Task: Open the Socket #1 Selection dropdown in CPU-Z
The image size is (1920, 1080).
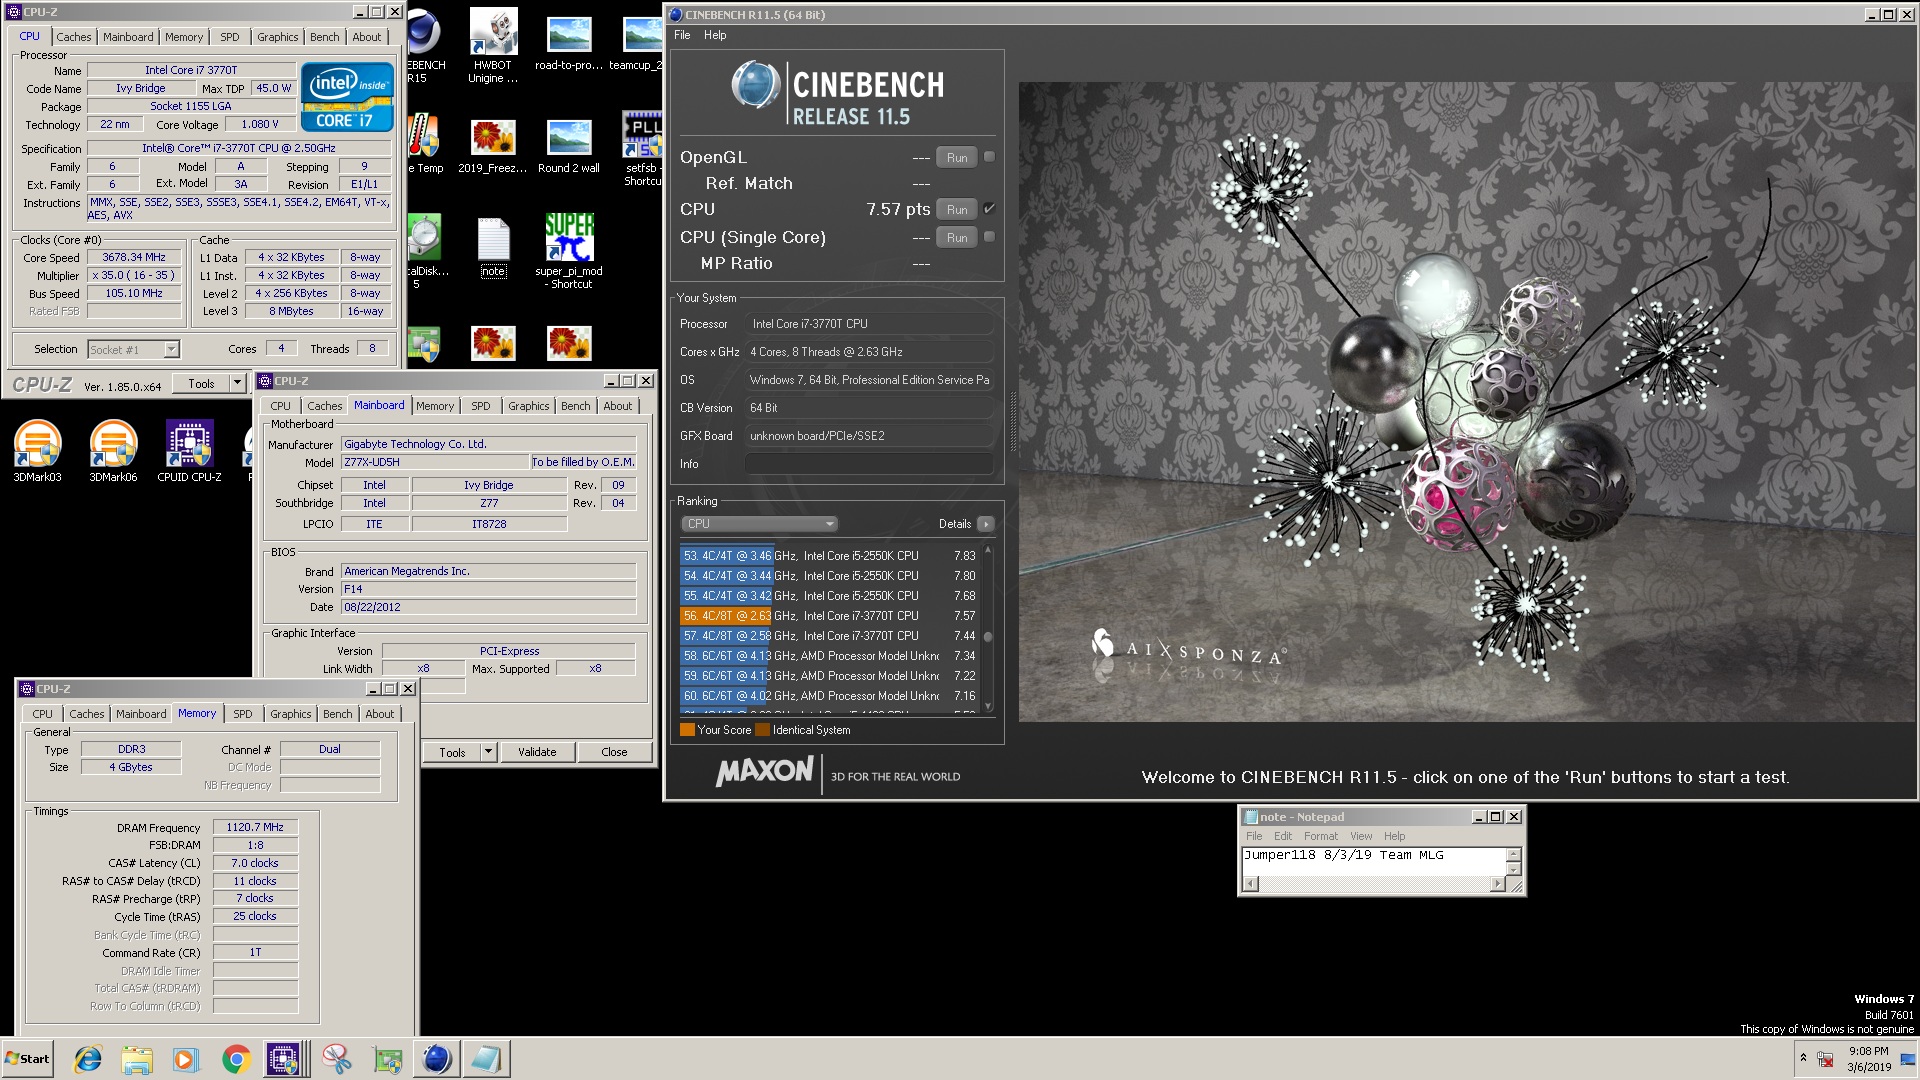Action: tap(171, 349)
